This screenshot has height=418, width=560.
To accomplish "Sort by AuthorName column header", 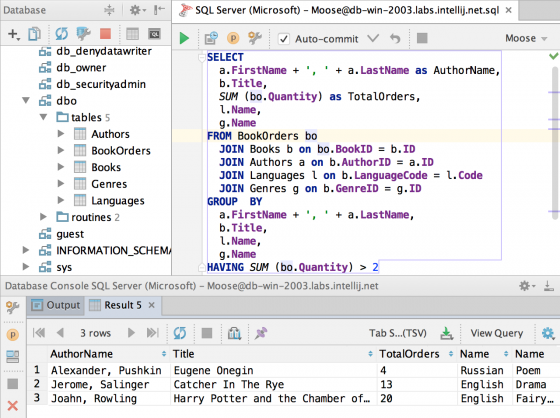I will click(x=109, y=354).
